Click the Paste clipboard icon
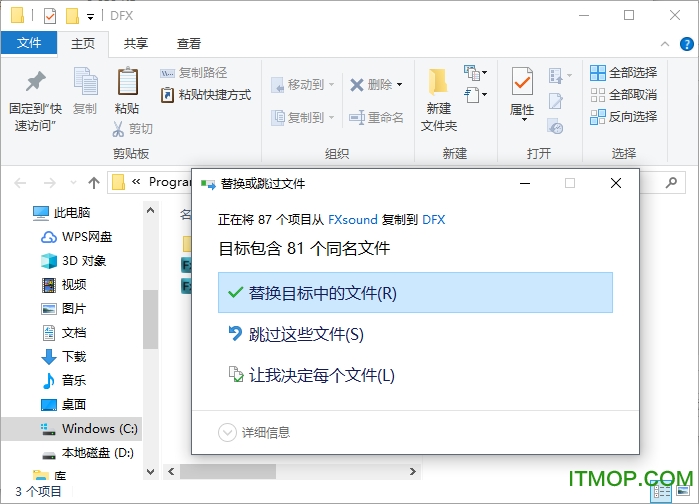This screenshot has width=699, height=504. (127, 81)
